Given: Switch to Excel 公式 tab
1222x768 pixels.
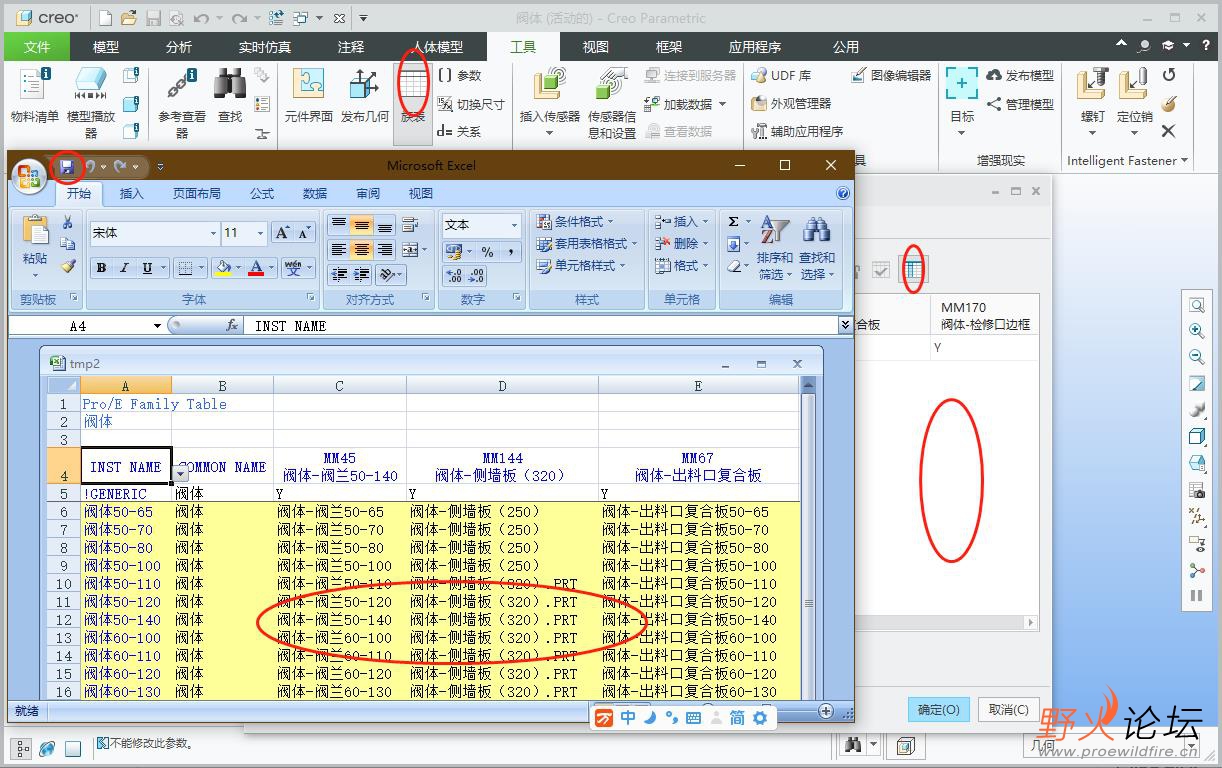Looking at the screenshot, I should point(262,194).
